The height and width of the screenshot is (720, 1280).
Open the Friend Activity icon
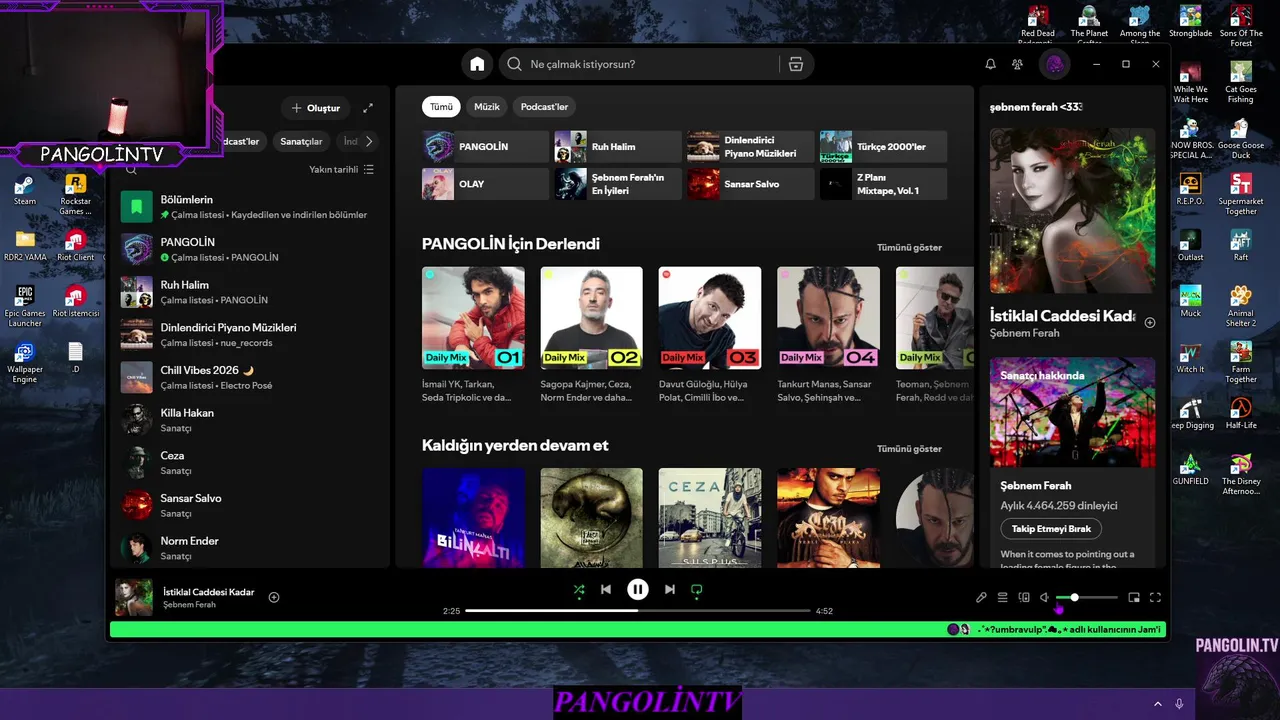(1017, 64)
